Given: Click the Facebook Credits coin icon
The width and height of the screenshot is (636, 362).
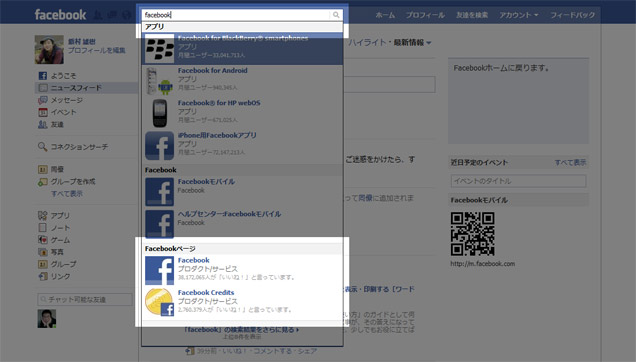Looking at the screenshot, I should [159, 302].
